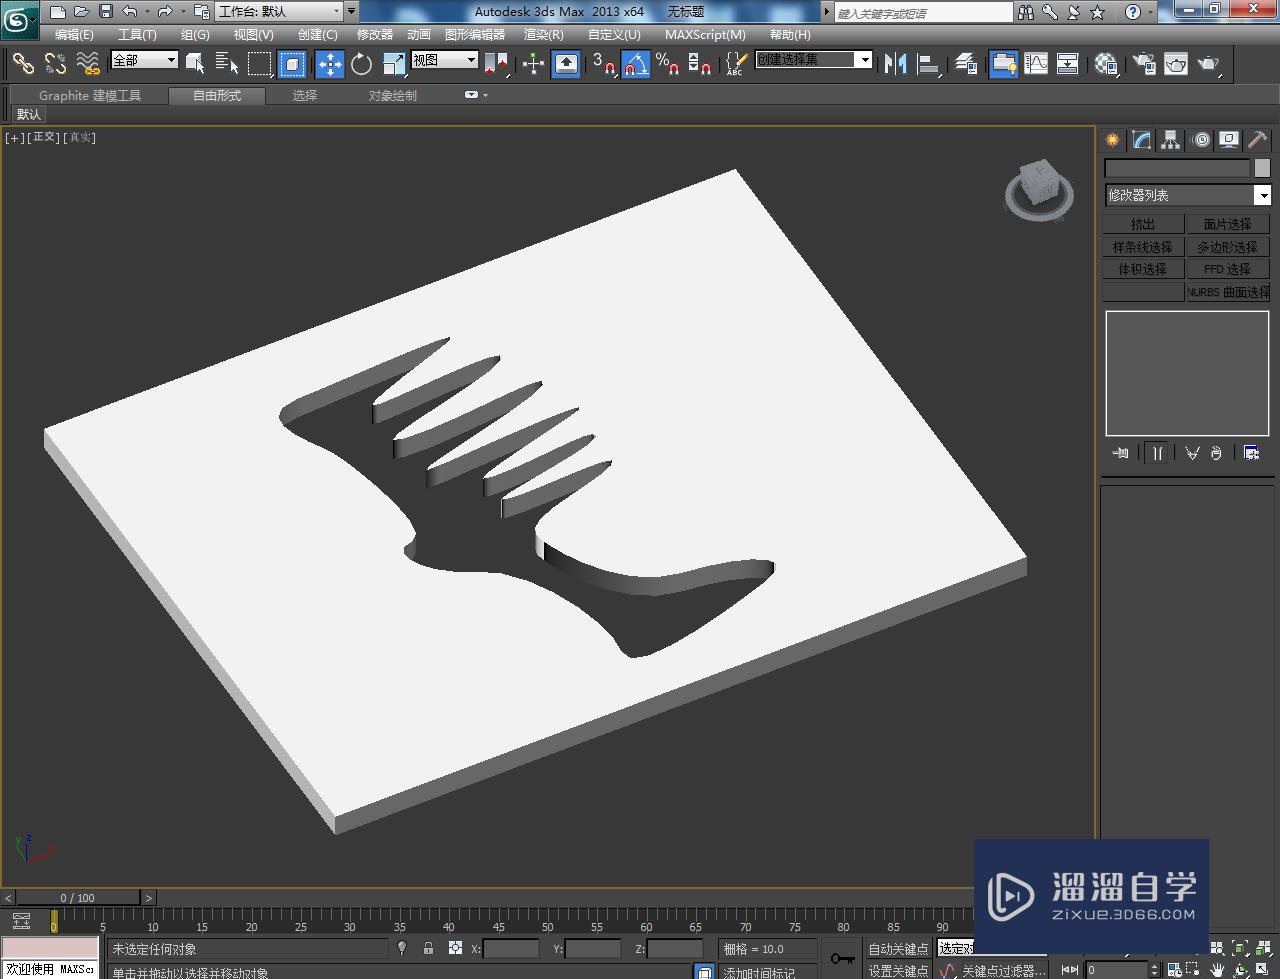
Task: Click the ViewCube navigation widget
Action: coord(1039,190)
